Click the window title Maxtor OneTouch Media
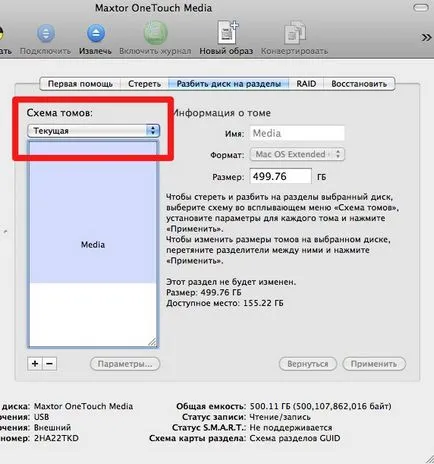Viewport: 434px width, 464px height. (153, 8)
